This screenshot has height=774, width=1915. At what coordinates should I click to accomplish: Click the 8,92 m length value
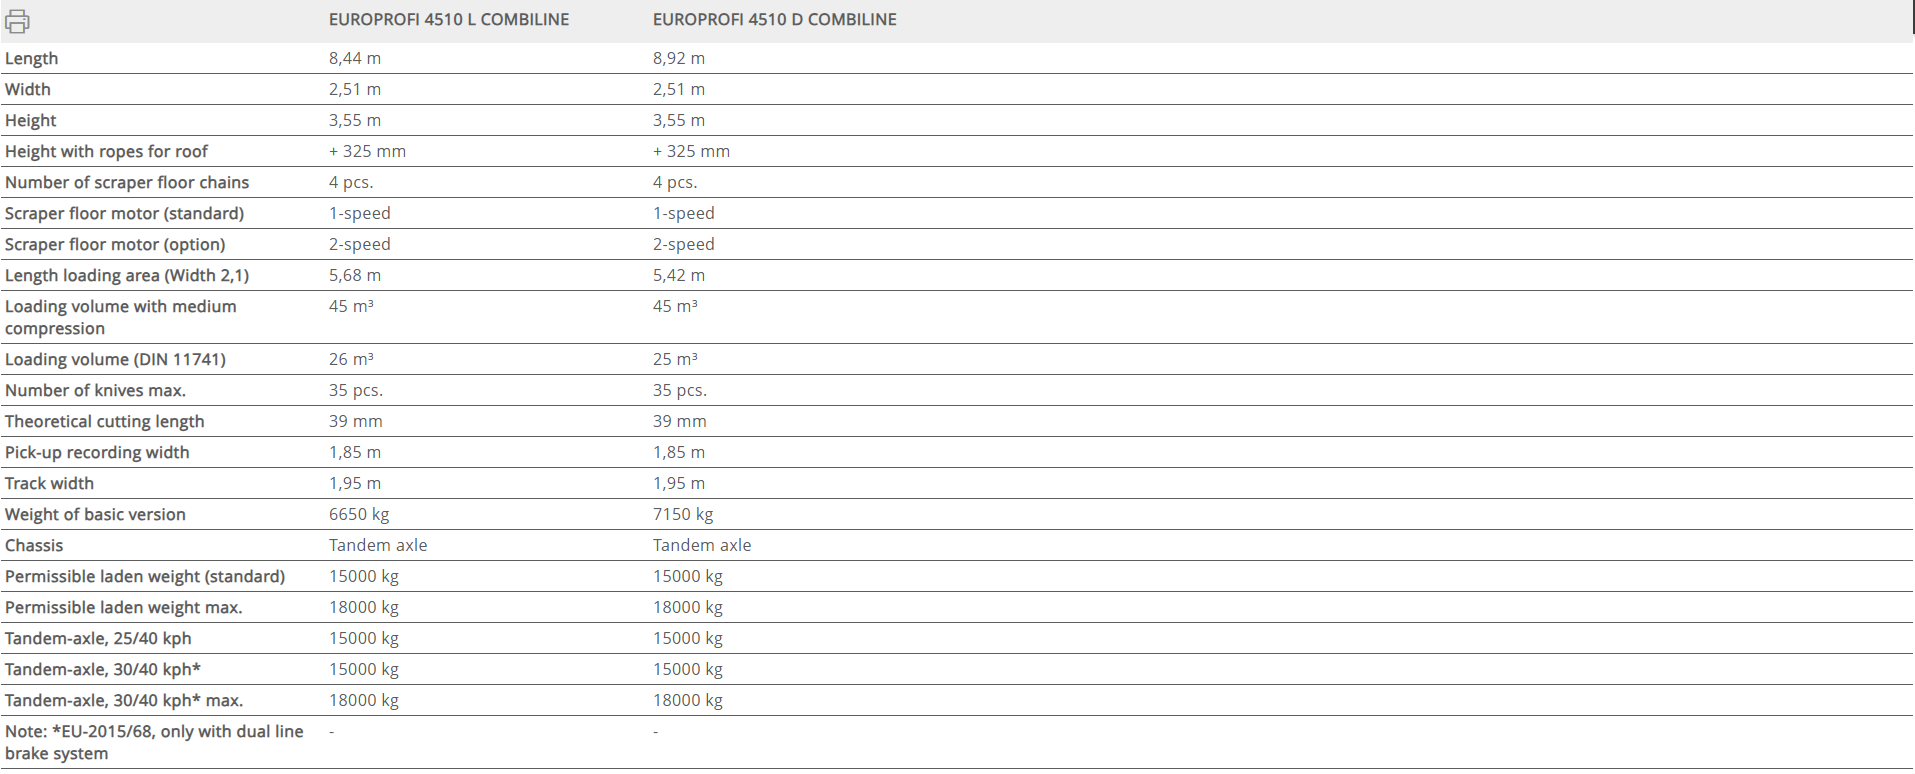[679, 59]
